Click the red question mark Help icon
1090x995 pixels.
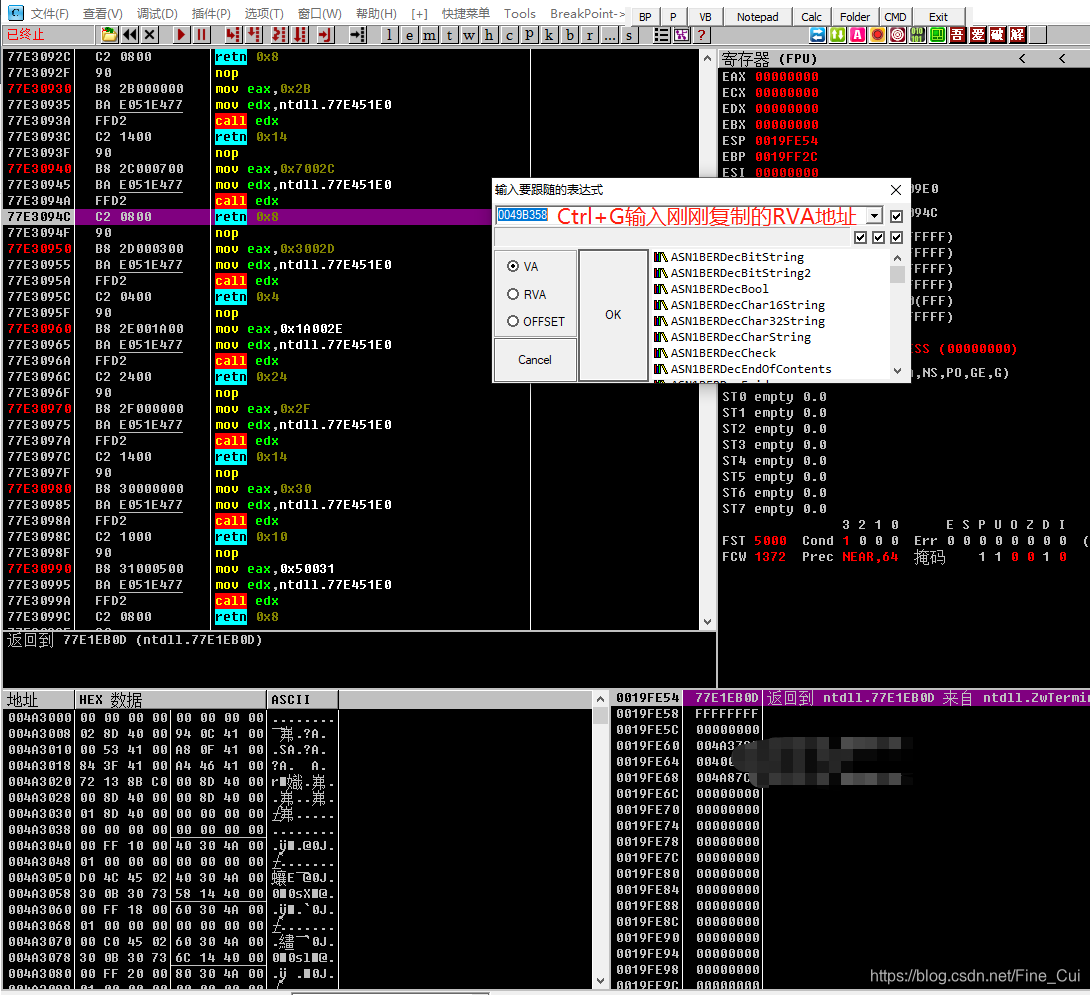(x=701, y=35)
